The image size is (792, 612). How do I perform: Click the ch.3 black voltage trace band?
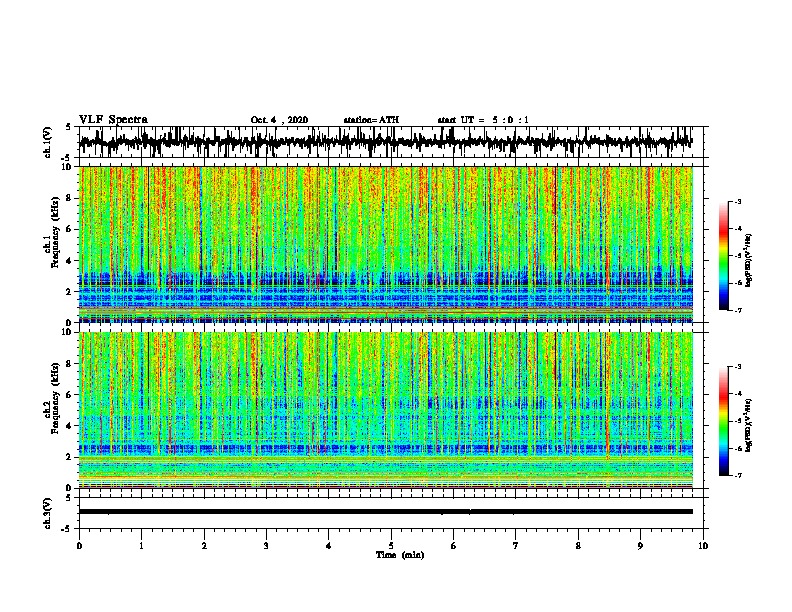tap(385, 512)
